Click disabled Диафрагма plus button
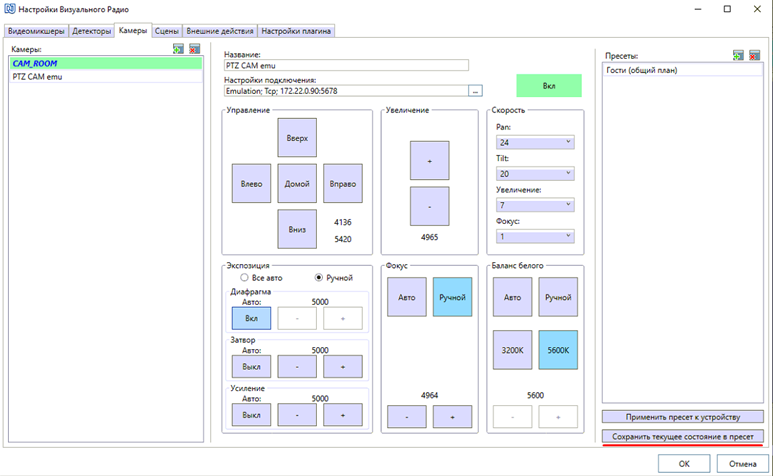The image size is (773, 476). click(343, 318)
